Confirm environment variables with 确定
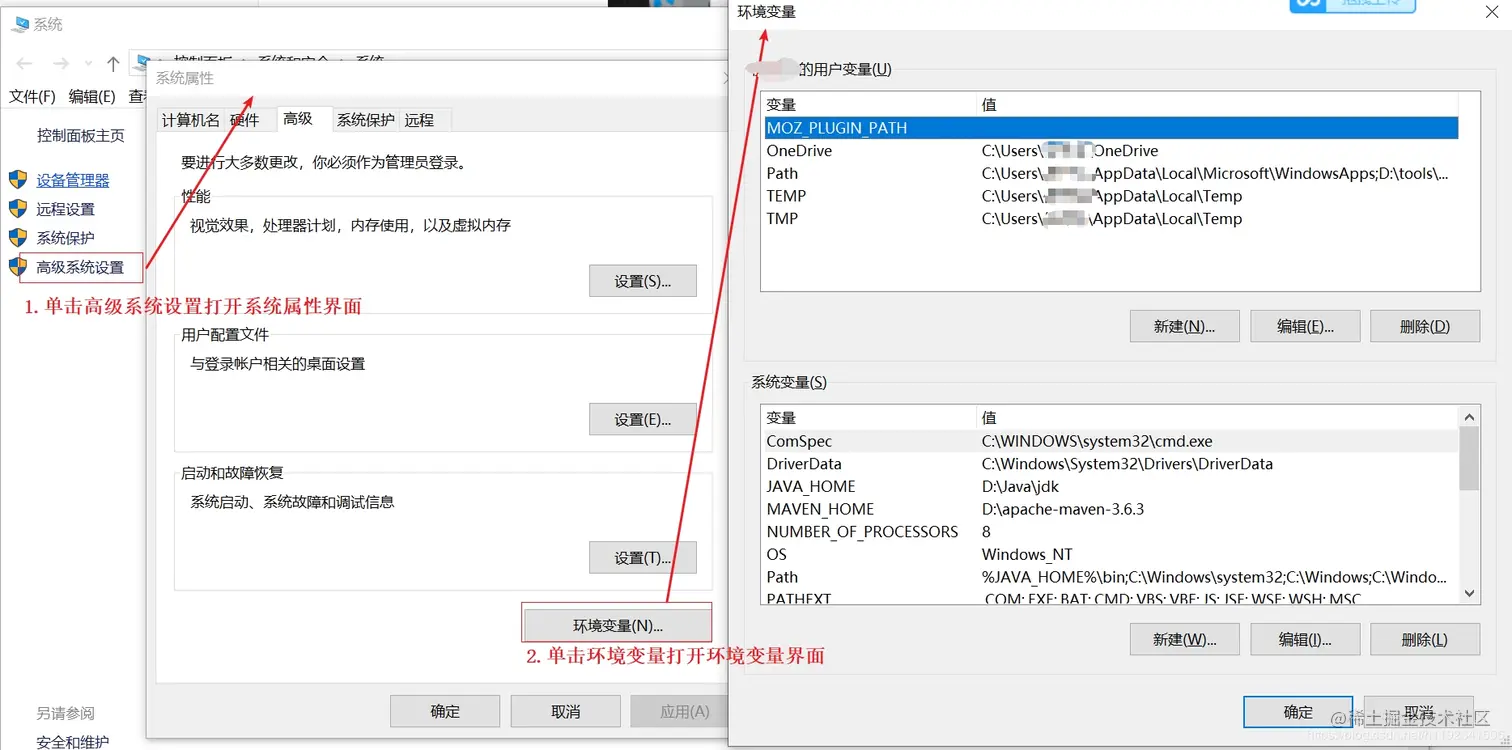This screenshot has width=1512, height=750. click(1298, 712)
